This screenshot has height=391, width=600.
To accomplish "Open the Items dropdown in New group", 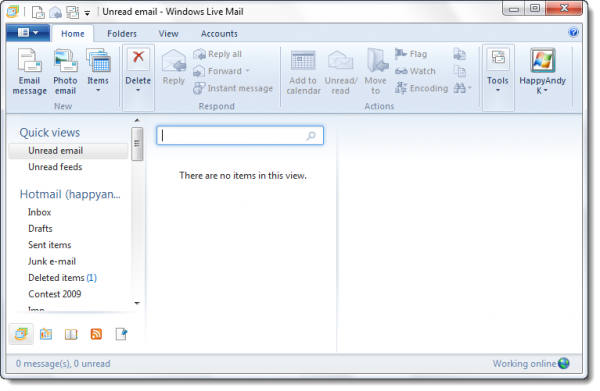I will (x=98, y=71).
